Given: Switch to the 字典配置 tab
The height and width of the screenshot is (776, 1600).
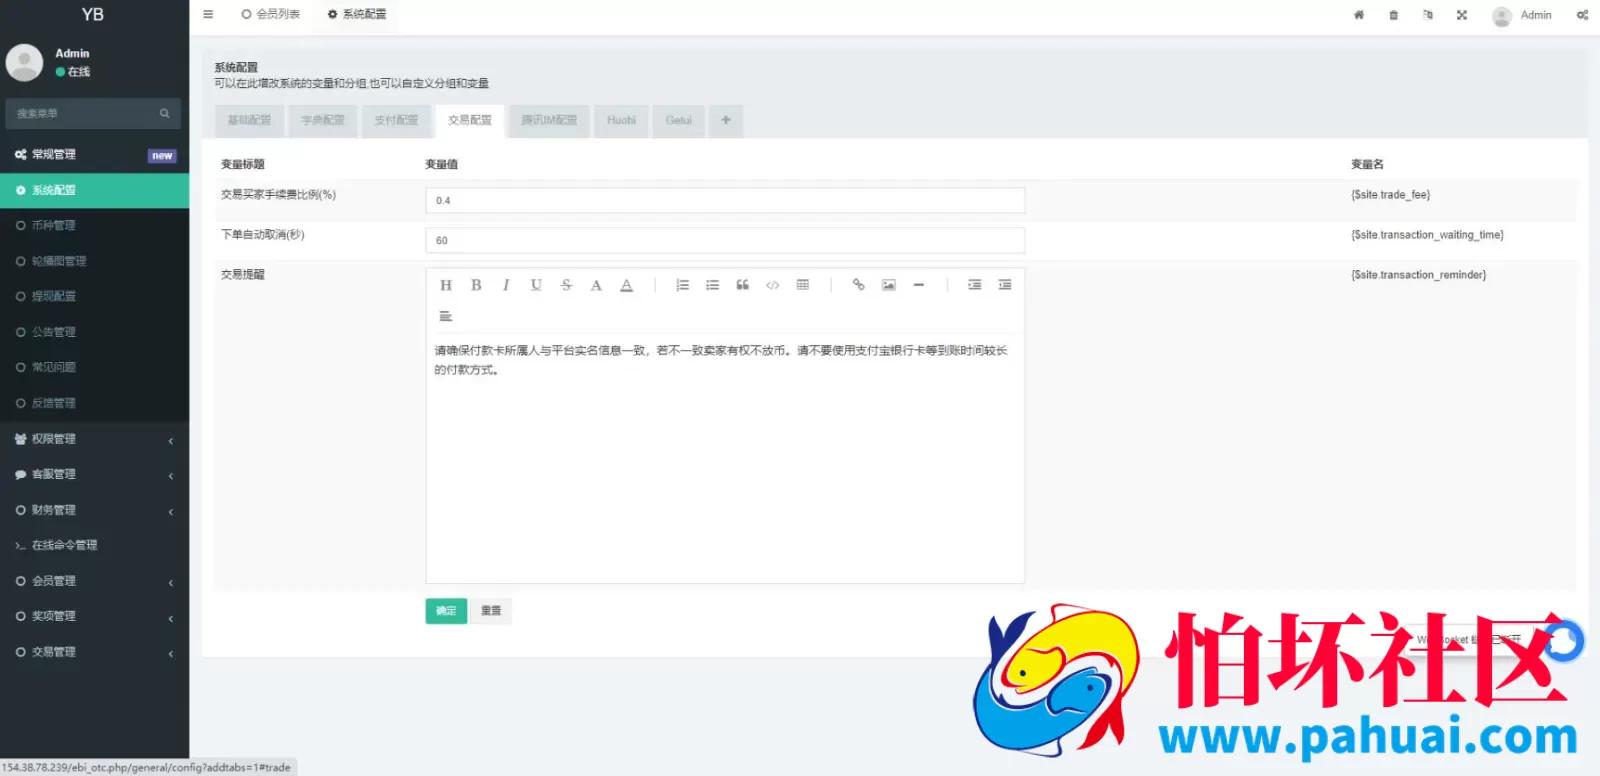Looking at the screenshot, I should coord(323,120).
